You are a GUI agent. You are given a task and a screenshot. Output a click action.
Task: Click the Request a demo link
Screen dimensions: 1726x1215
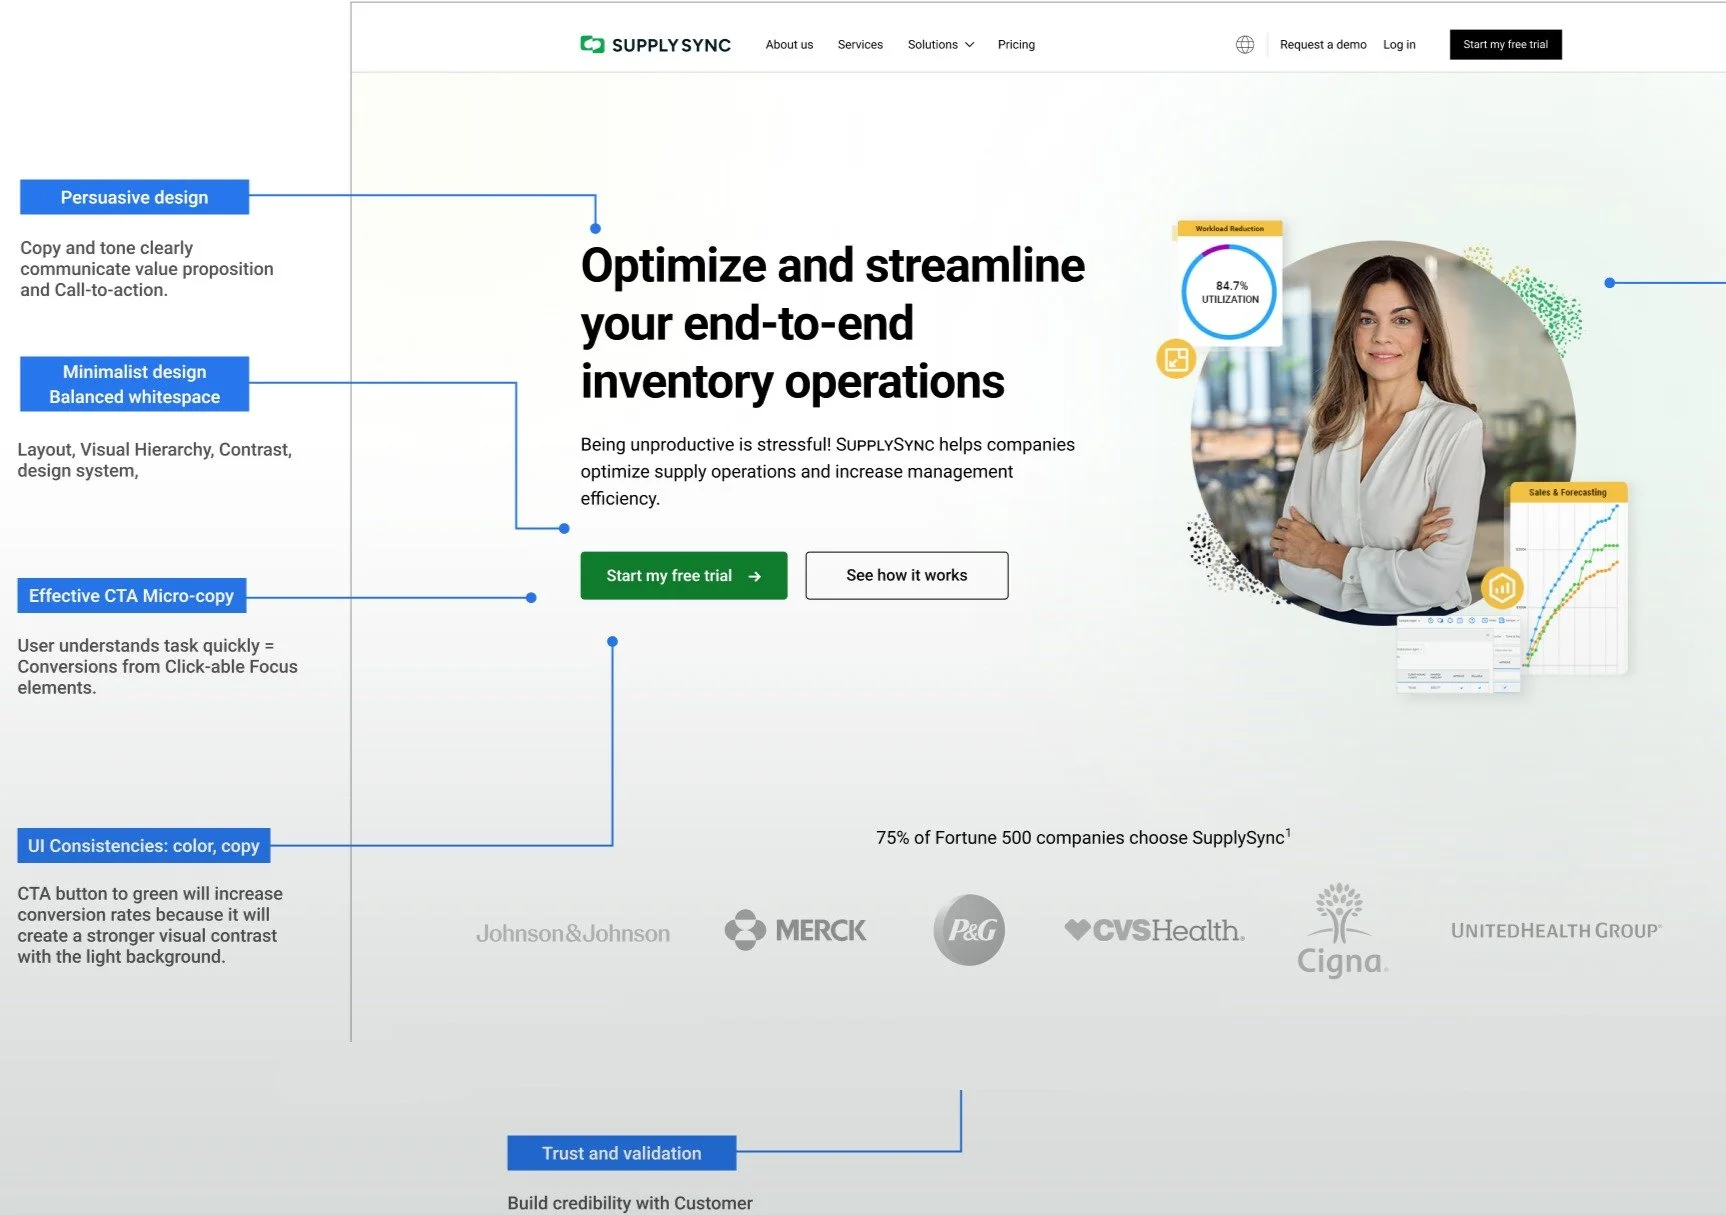(1323, 45)
